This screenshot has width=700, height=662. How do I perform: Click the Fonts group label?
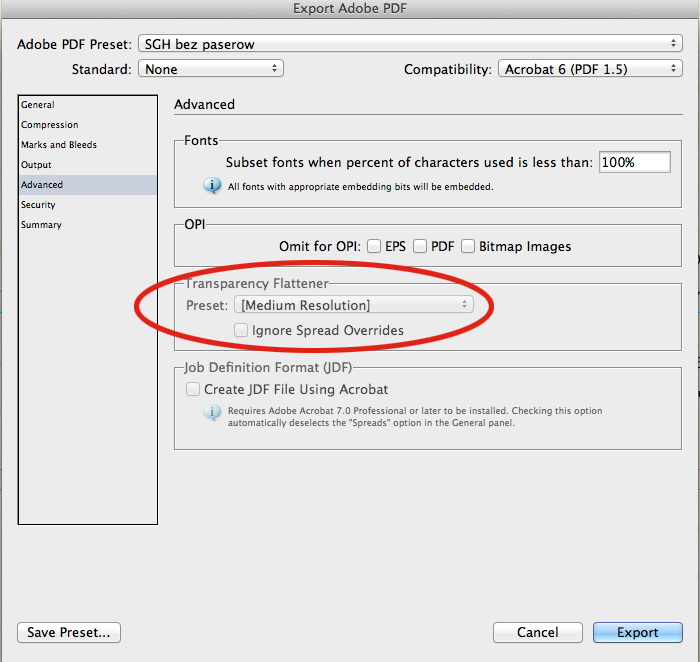point(201,141)
